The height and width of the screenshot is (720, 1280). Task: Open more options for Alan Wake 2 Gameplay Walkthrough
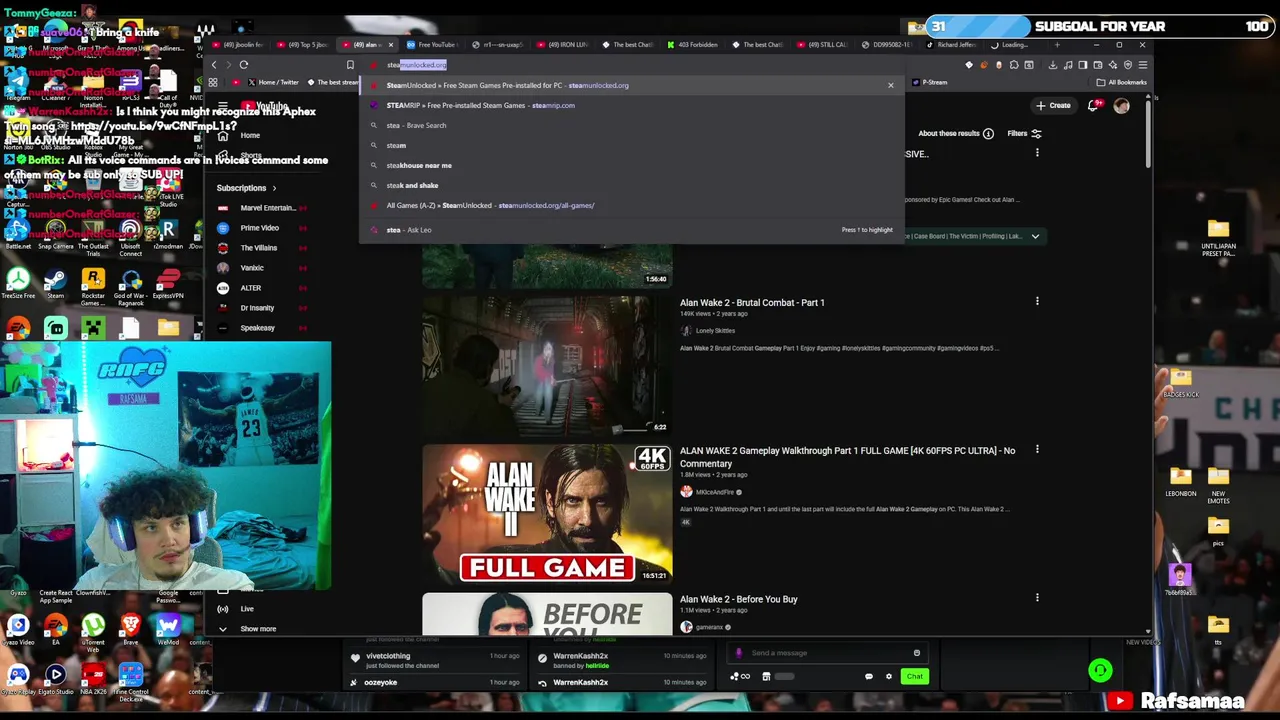(x=1037, y=450)
